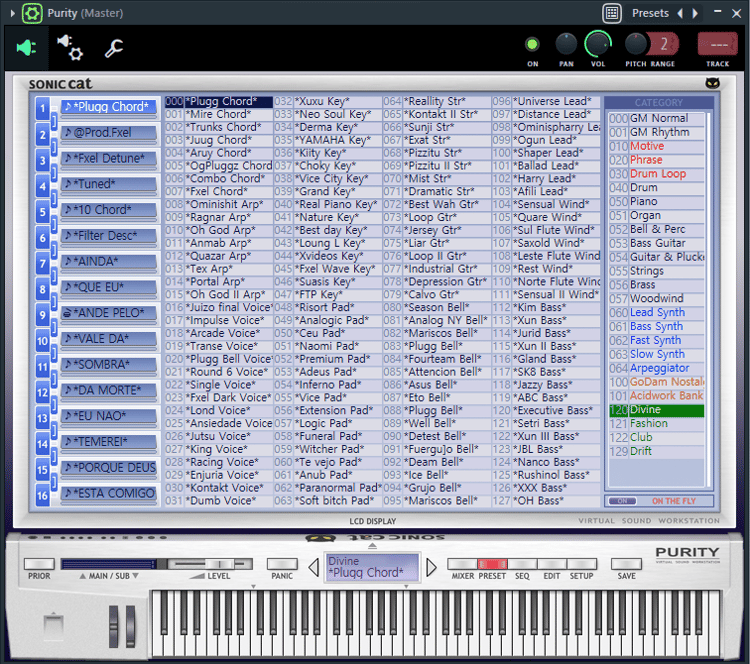
Task: Click the TRACK mixer assignment box
Action: pos(717,44)
